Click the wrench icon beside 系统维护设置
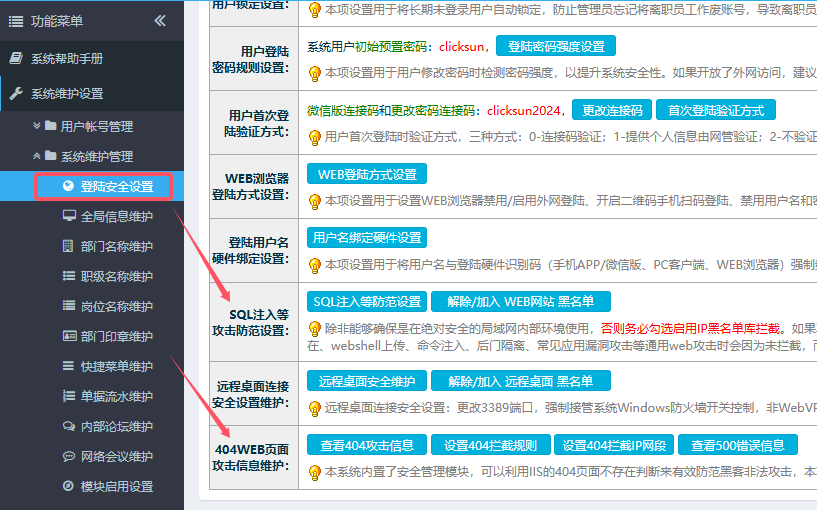The width and height of the screenshot is (817, 510). coord(15,93)
